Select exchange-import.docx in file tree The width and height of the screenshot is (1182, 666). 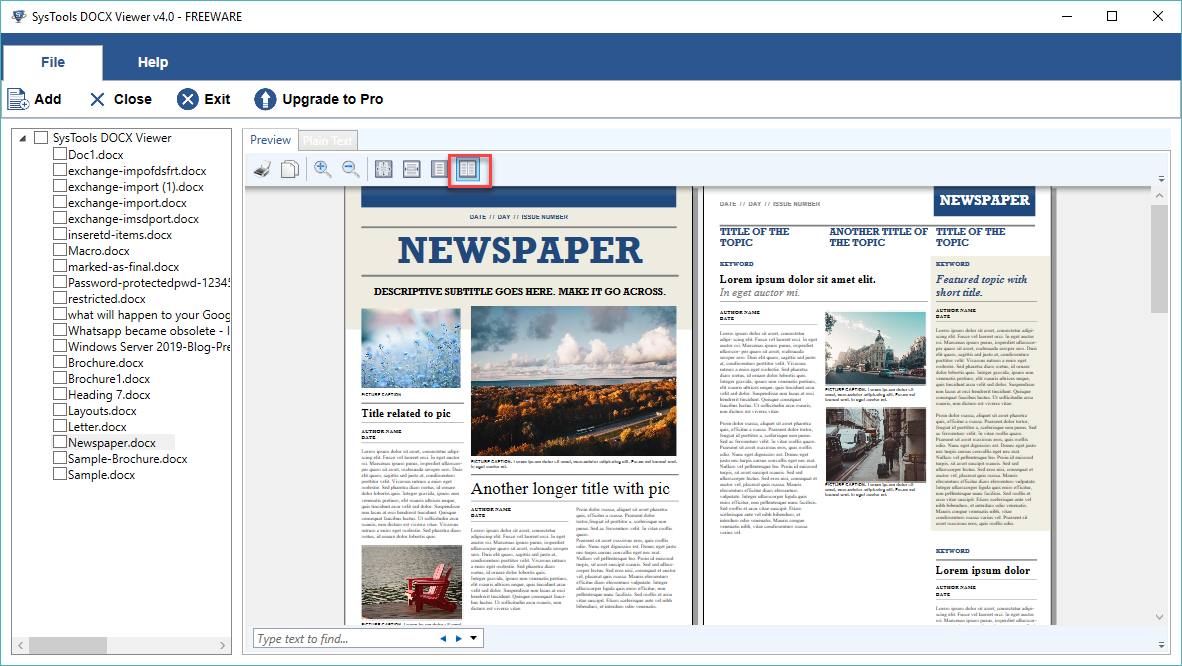tap(127, 203)
